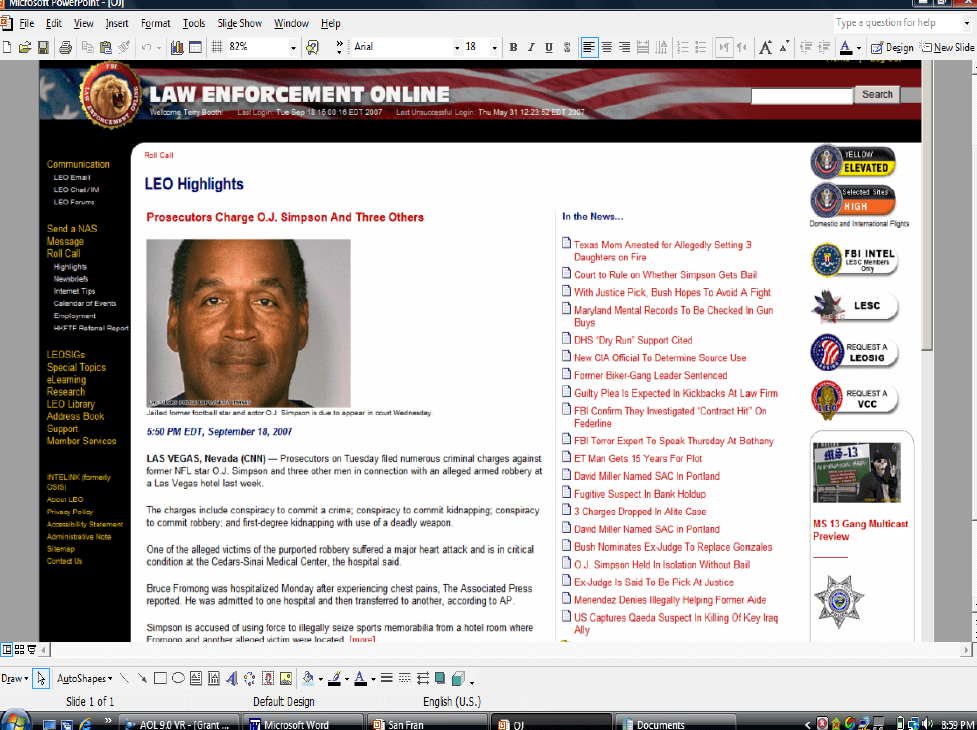Toggle Italic formatting
The height and width of the screenshot is (730, 977).
tap(531, 47)
